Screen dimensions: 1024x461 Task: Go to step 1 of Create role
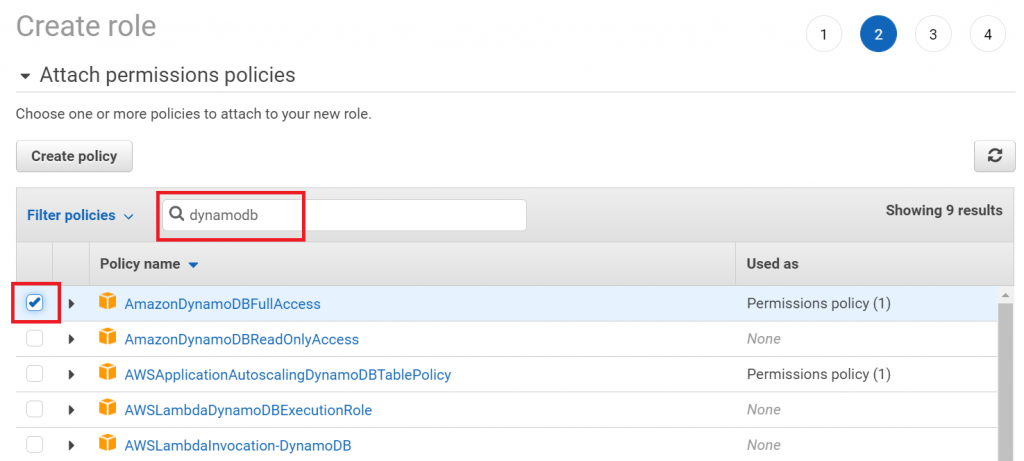pos(824,34)
